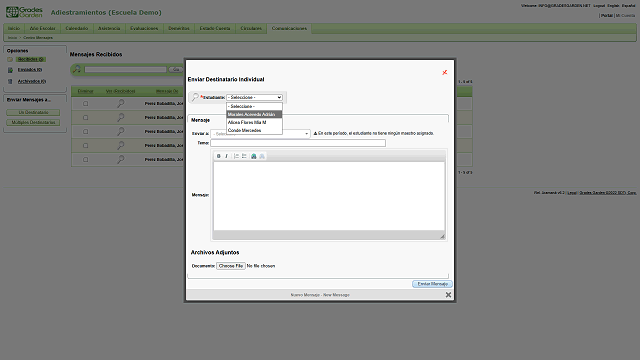Open the Enviados messages link
The height and width of the screenshot is (360, 640).
click(x=30, y=70)
